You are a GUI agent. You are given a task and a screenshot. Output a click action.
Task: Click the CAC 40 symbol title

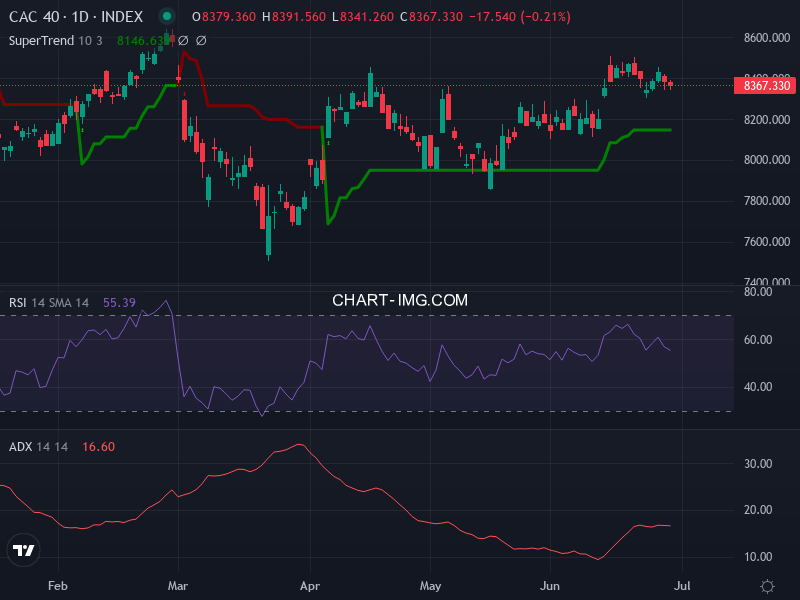tap(76, 17)
